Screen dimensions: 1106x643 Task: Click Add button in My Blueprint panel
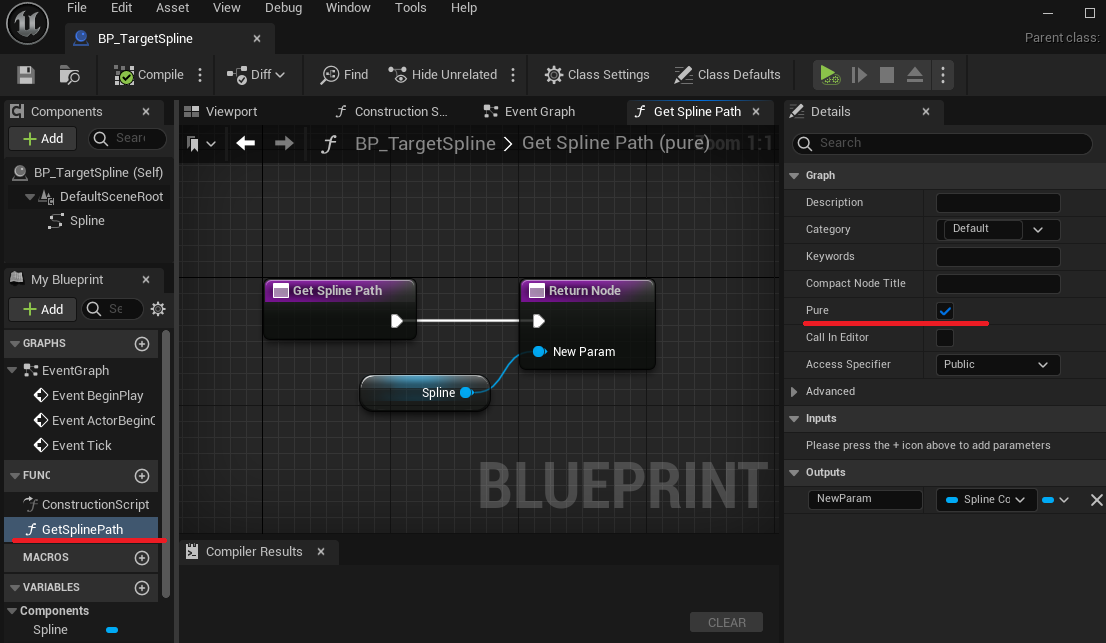[x=43, y=309]
